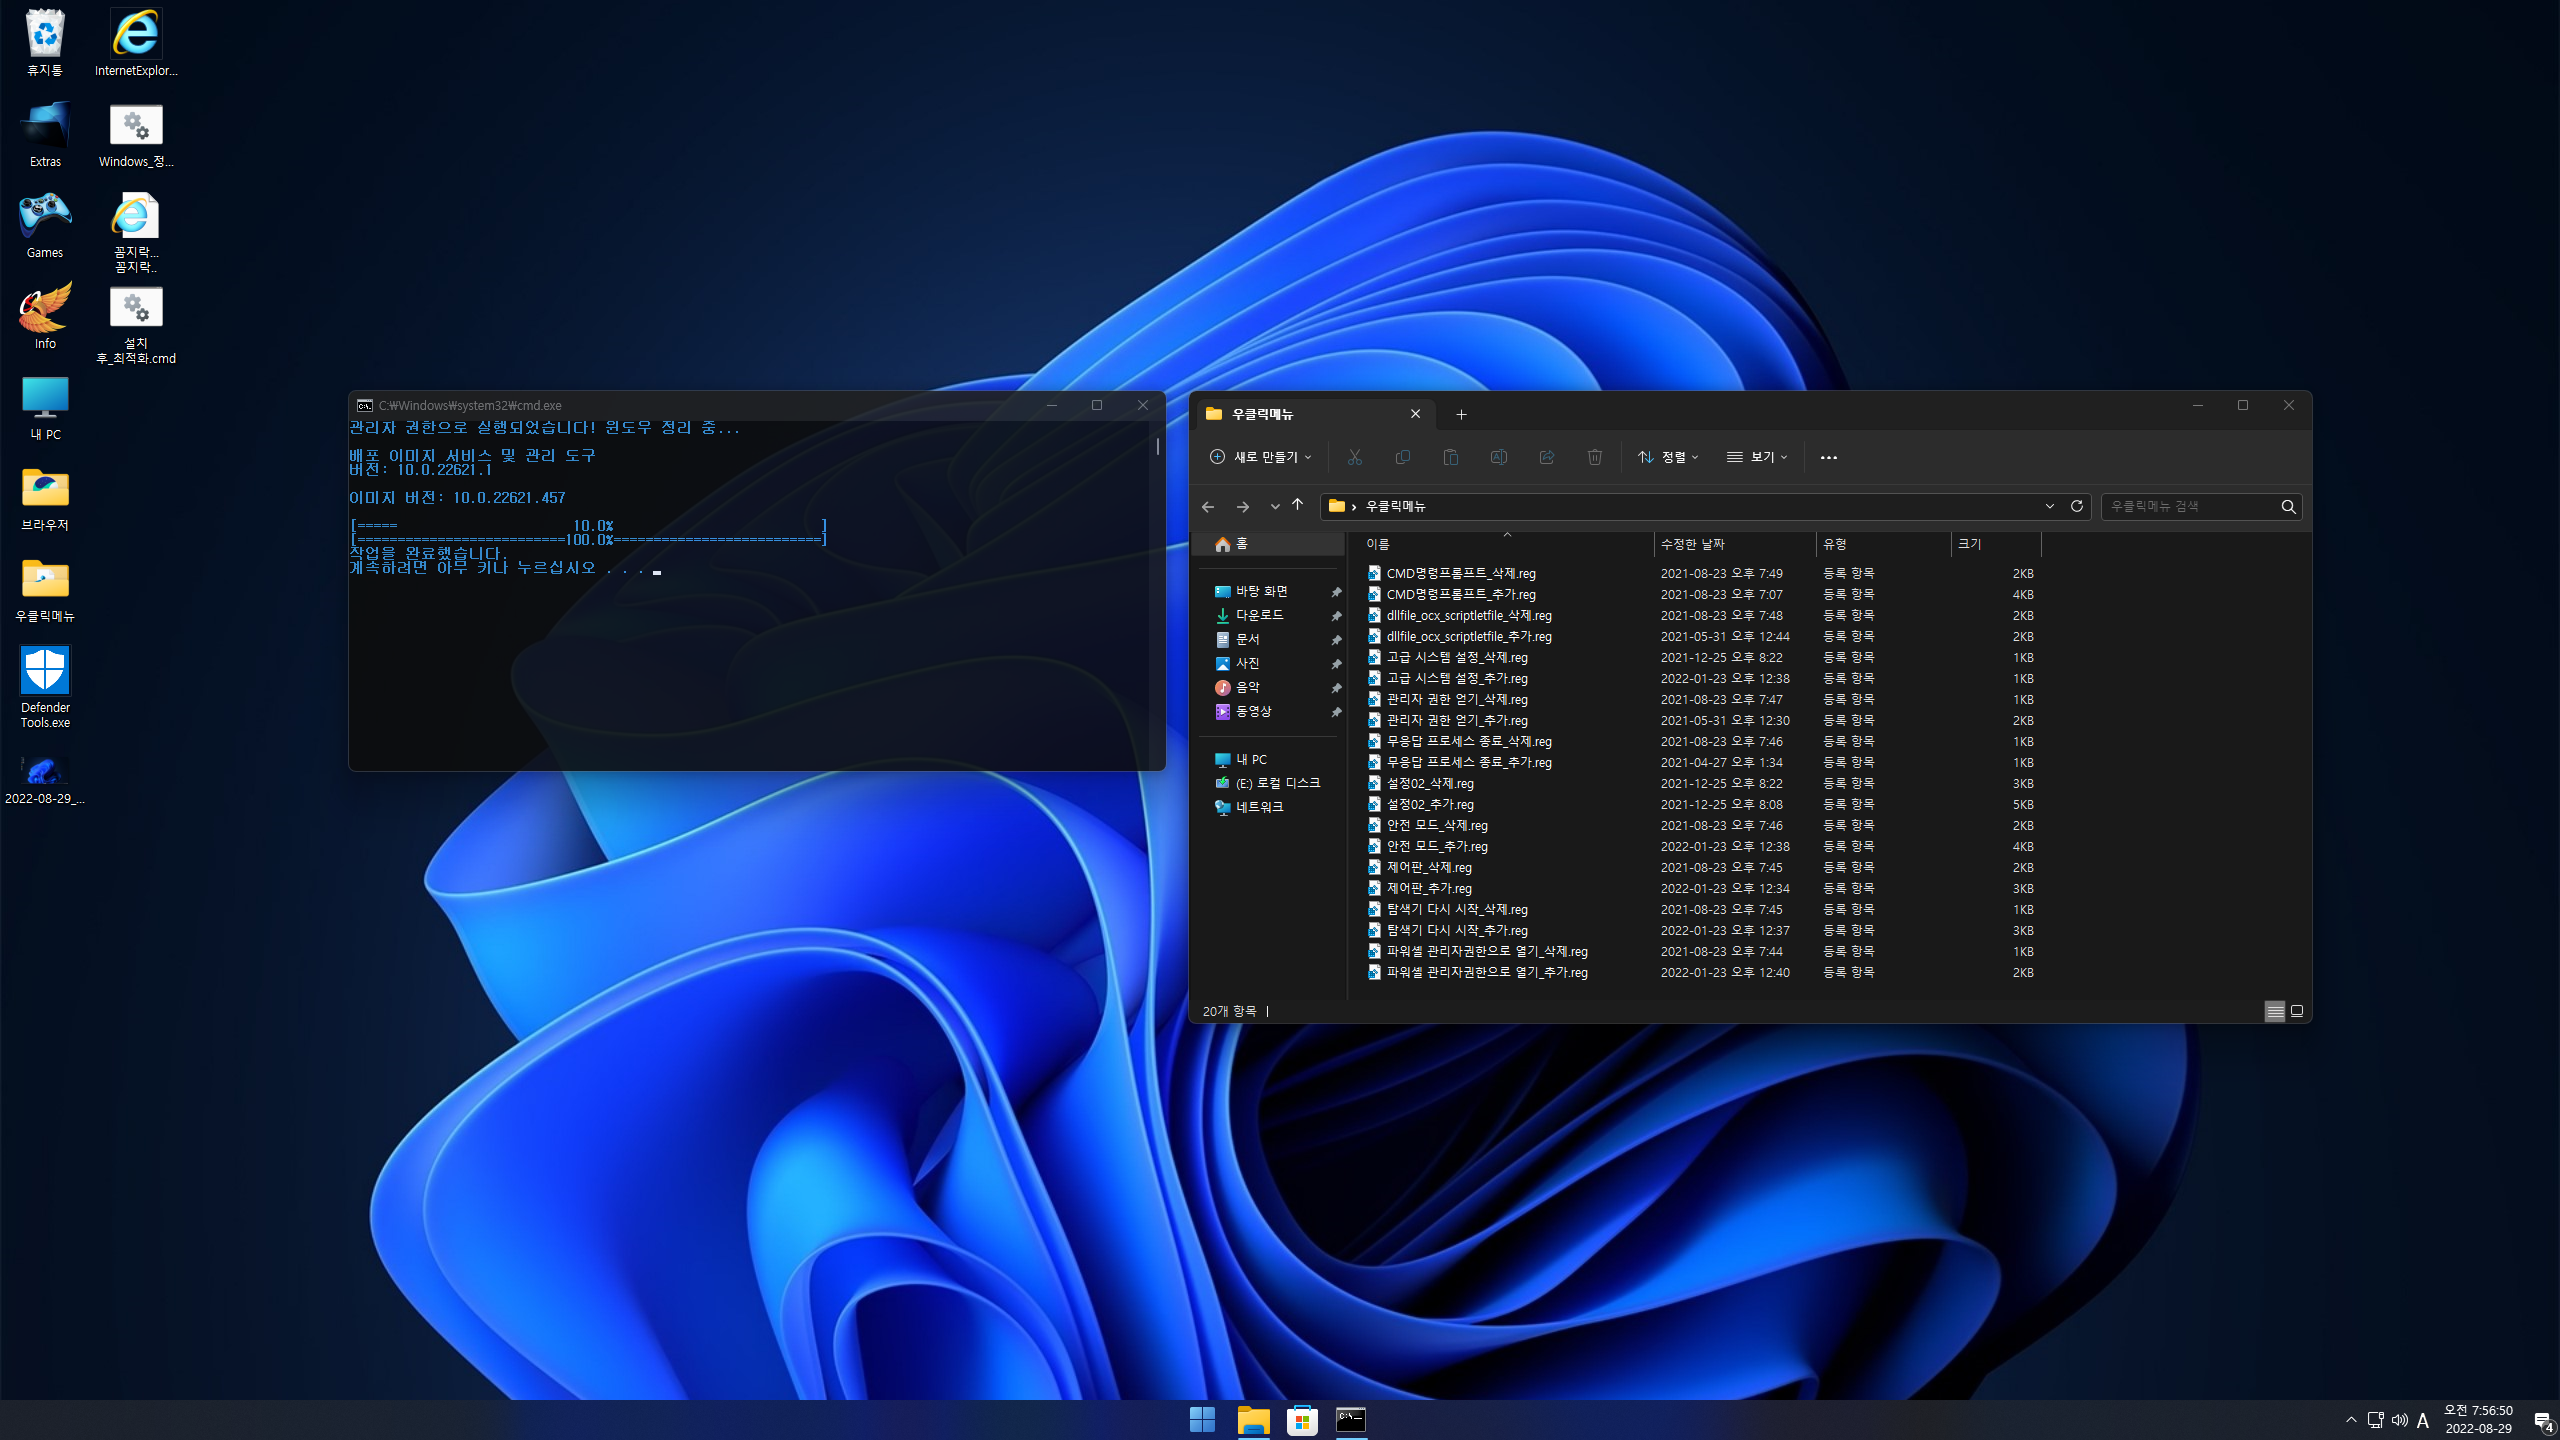Switch to details view layout button

coord(2274,1011)
